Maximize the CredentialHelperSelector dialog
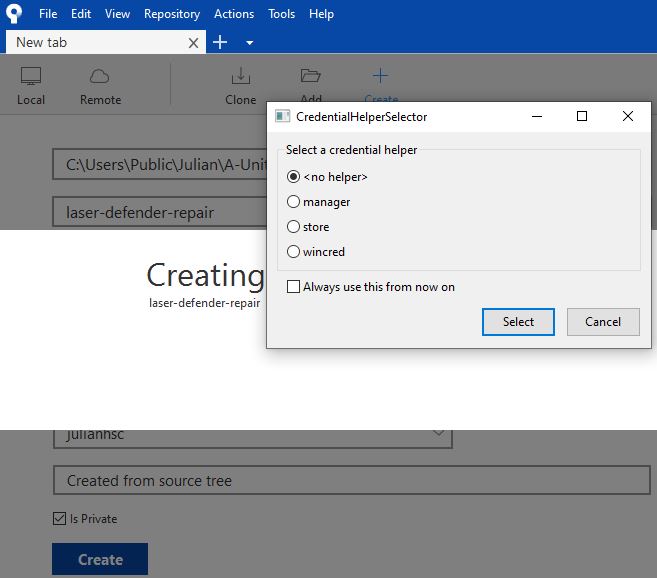This screenshot has height=578, width=657. point(582,117)
